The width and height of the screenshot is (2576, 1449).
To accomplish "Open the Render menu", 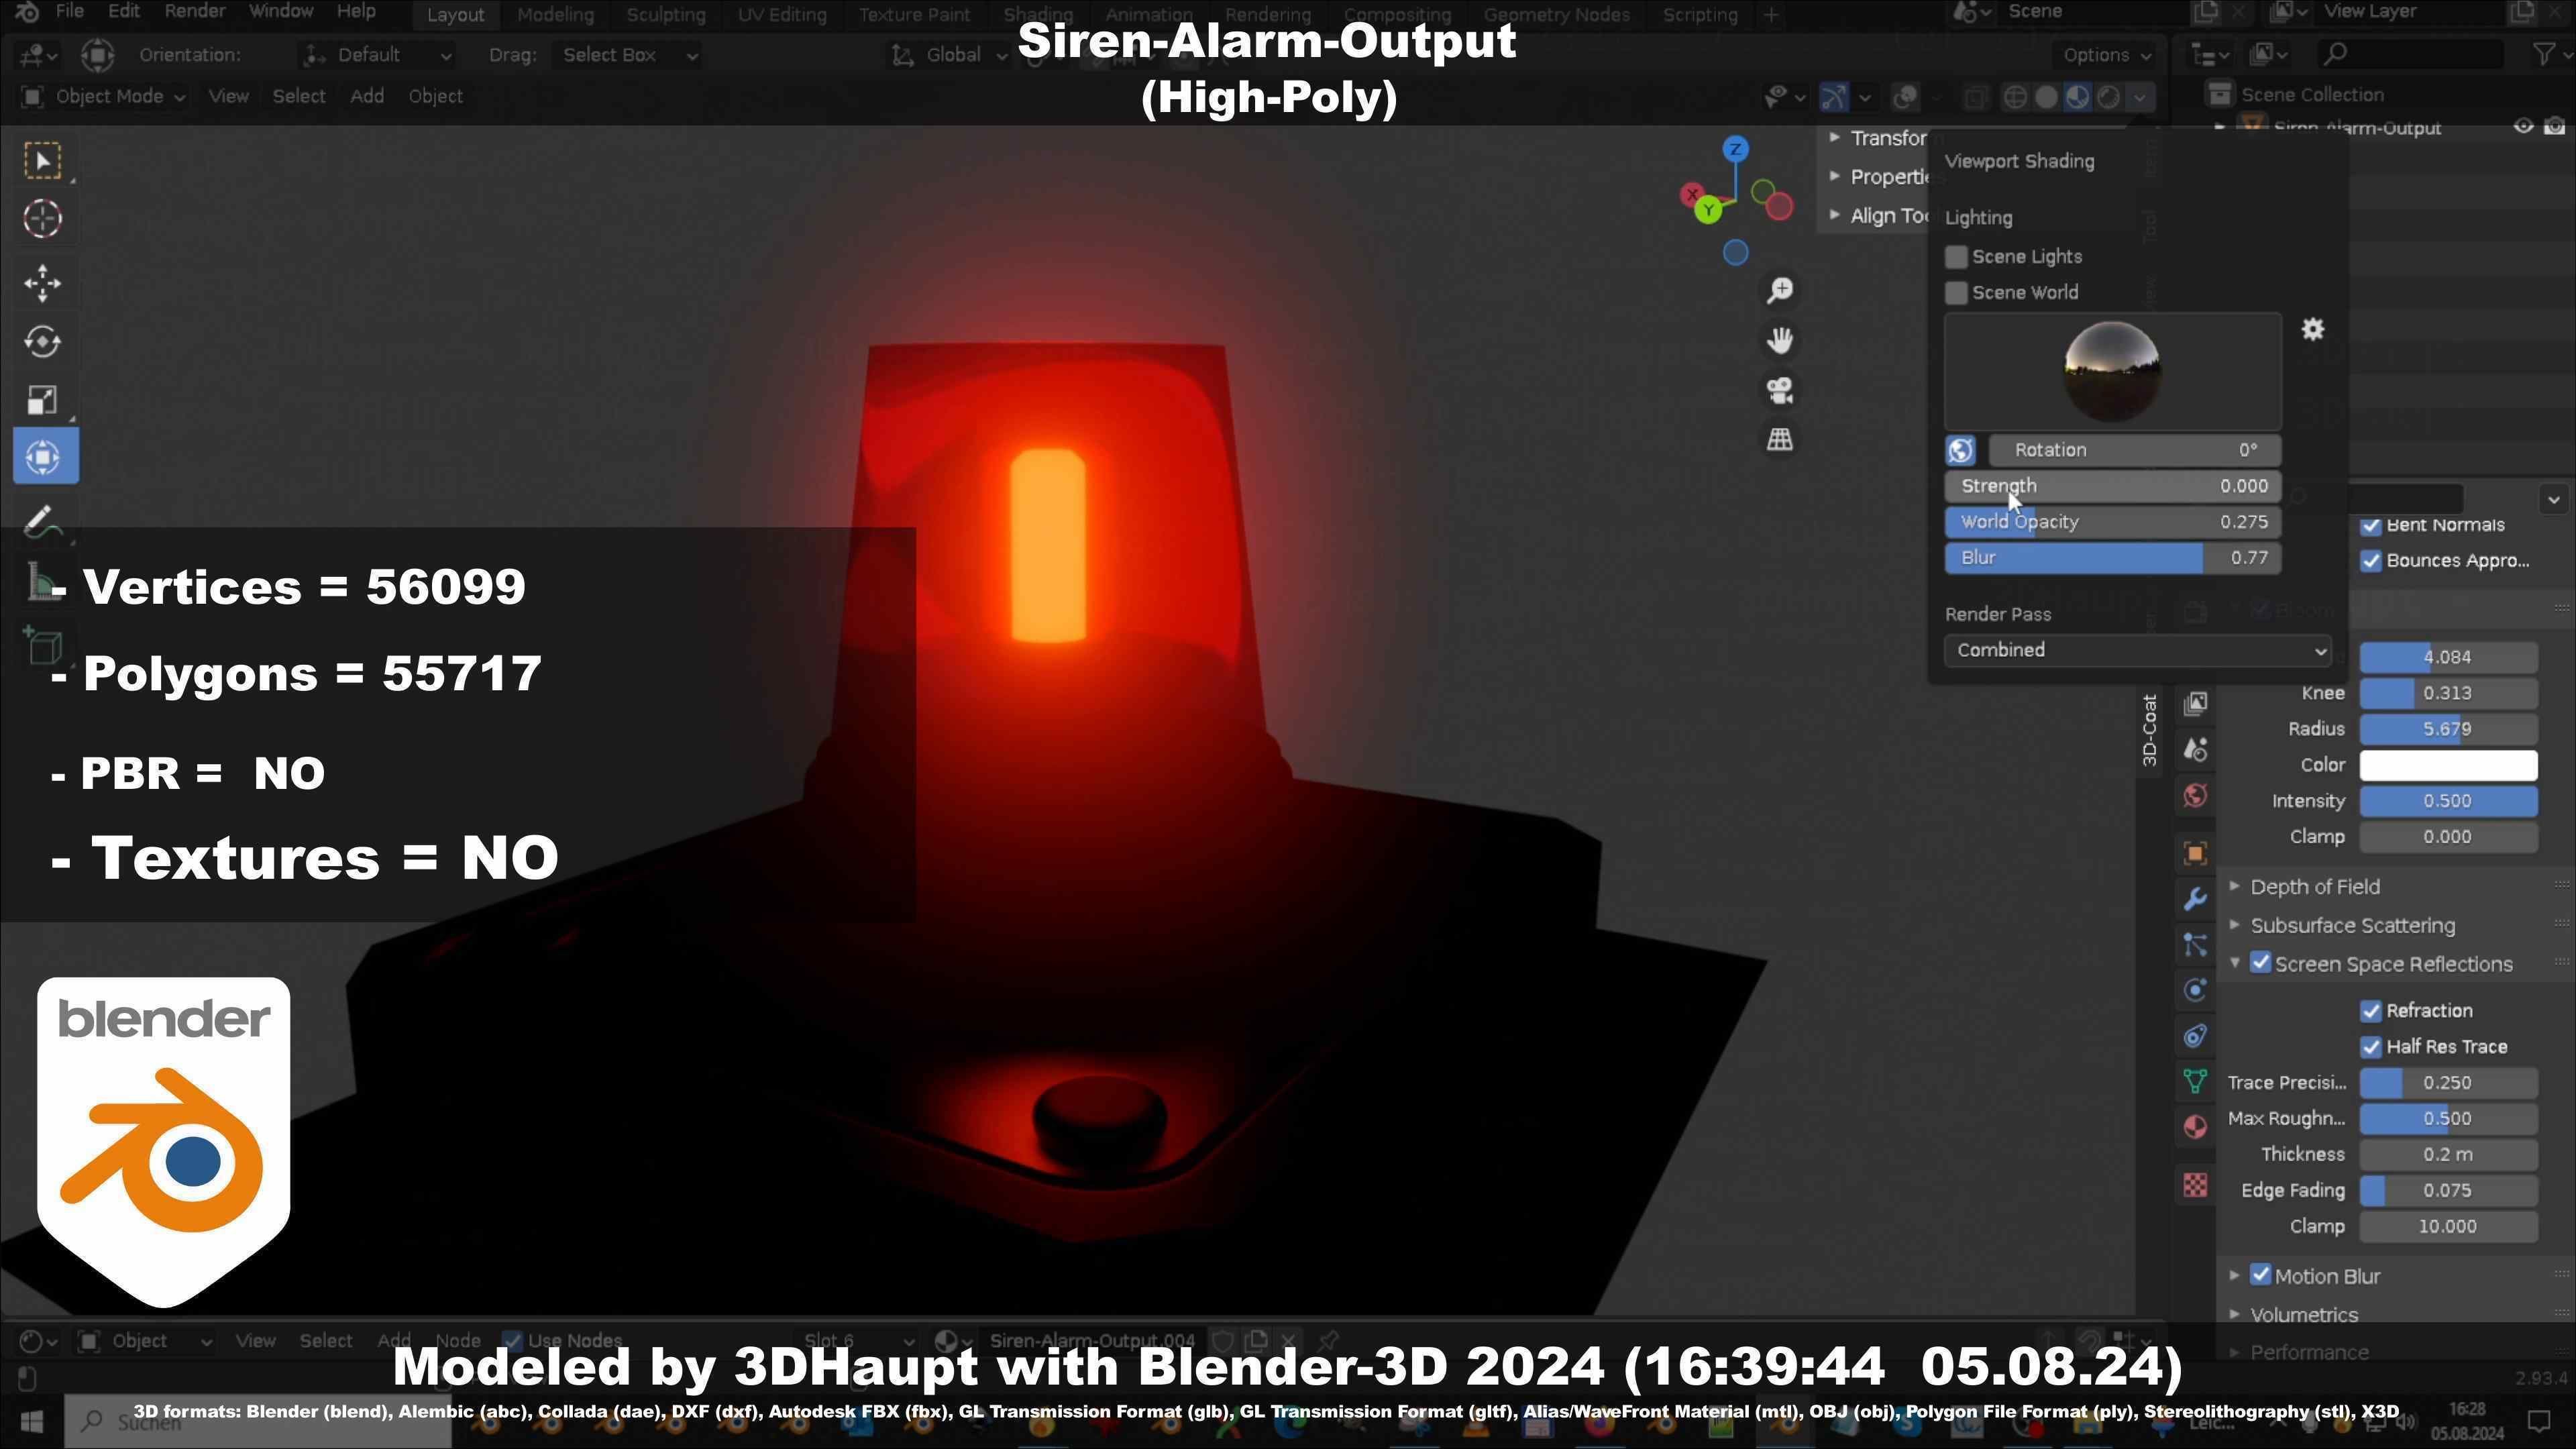I will tap(194, 12).
